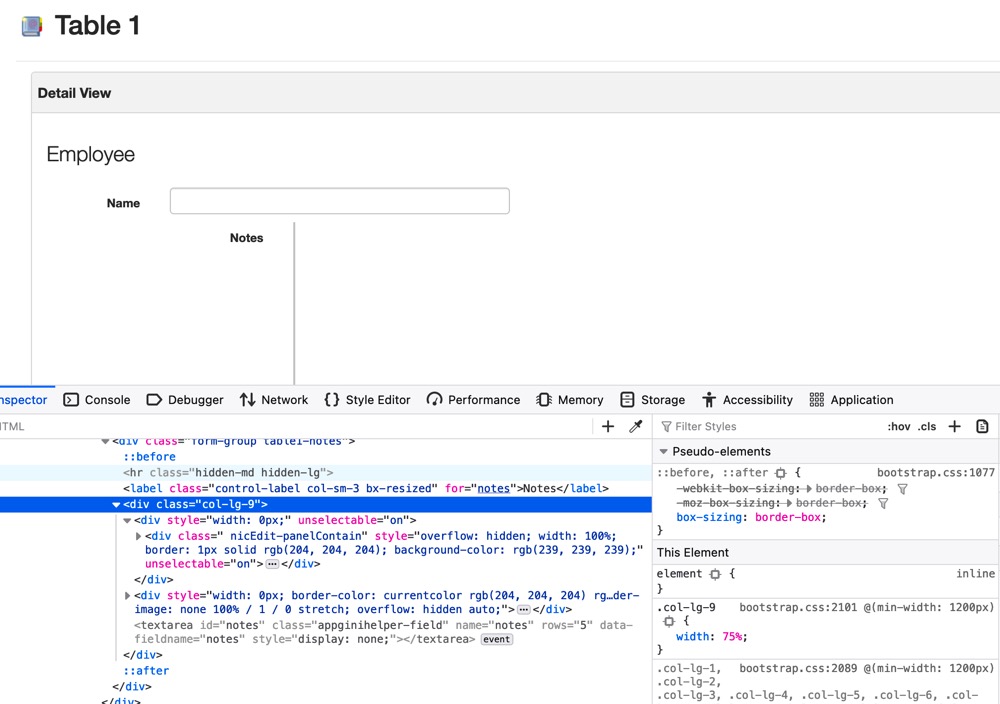
Task: Click the Debugger tab icon
Action: (154, 400)
